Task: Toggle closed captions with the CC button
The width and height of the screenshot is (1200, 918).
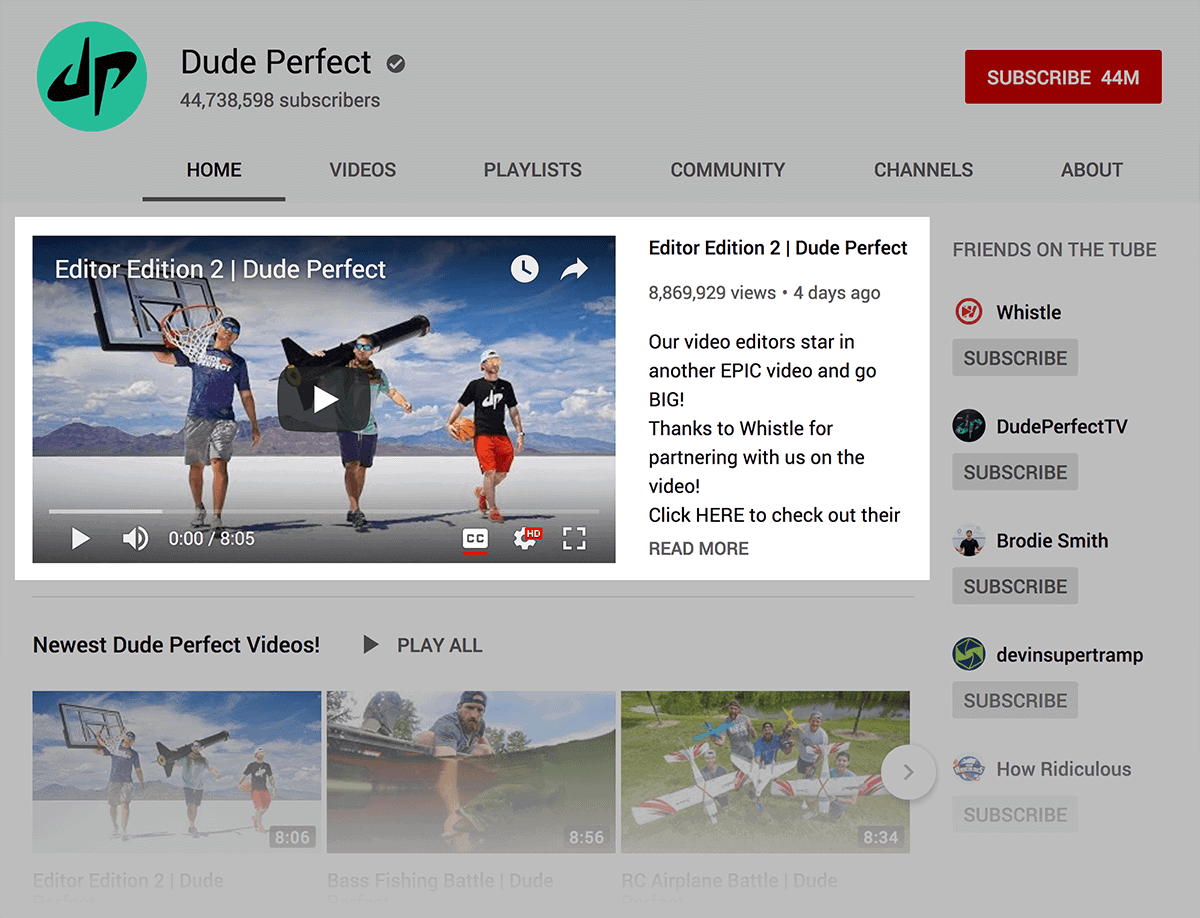Action: [x=475, y=539]
